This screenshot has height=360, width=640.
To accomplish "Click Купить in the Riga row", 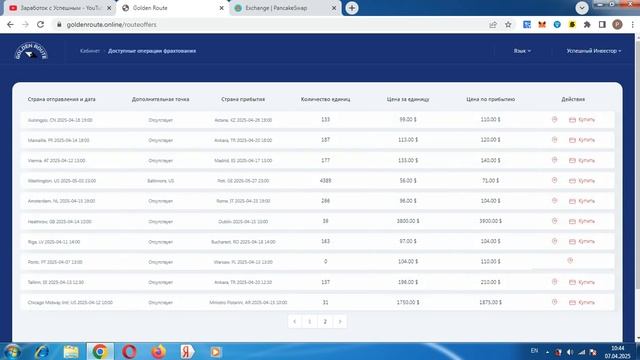I will 582,241.
